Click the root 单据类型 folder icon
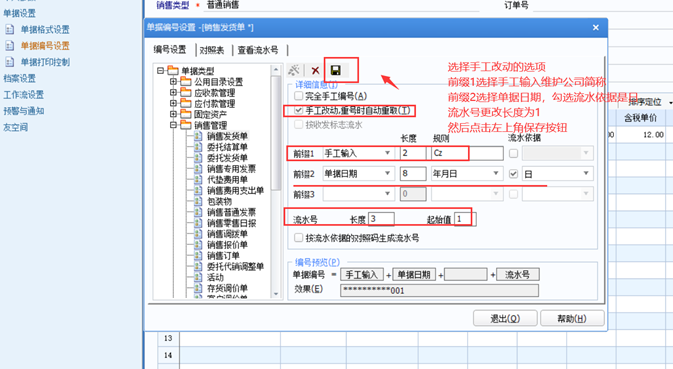 (x=173, y=70)
